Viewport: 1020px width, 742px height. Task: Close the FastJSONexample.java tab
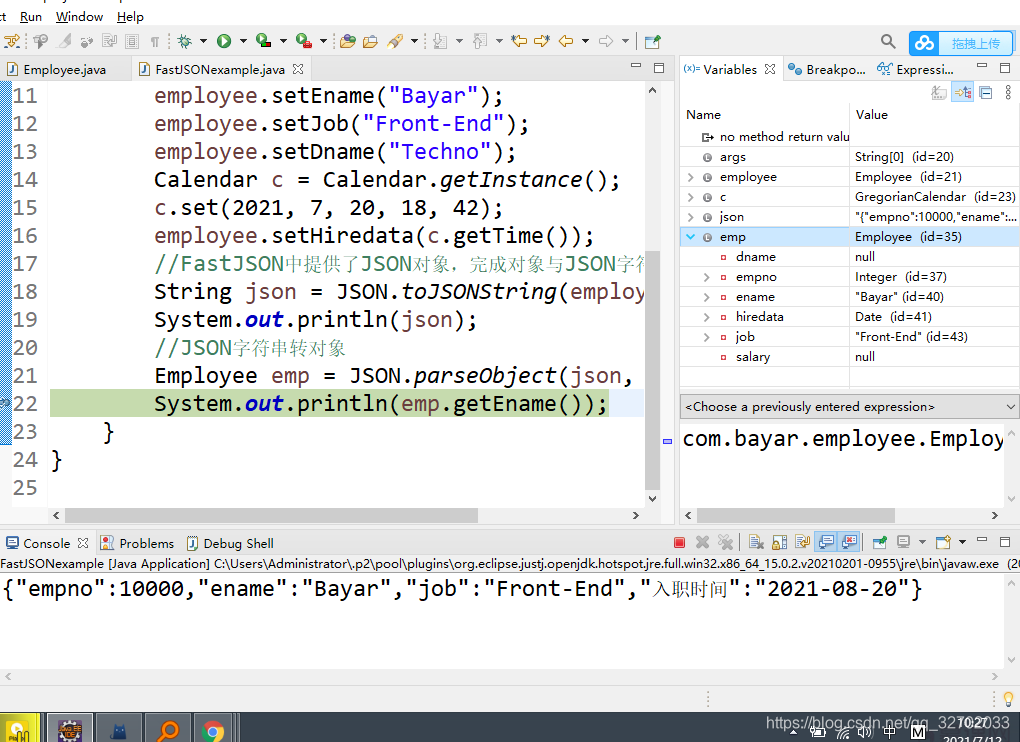(x=298, y=69)
